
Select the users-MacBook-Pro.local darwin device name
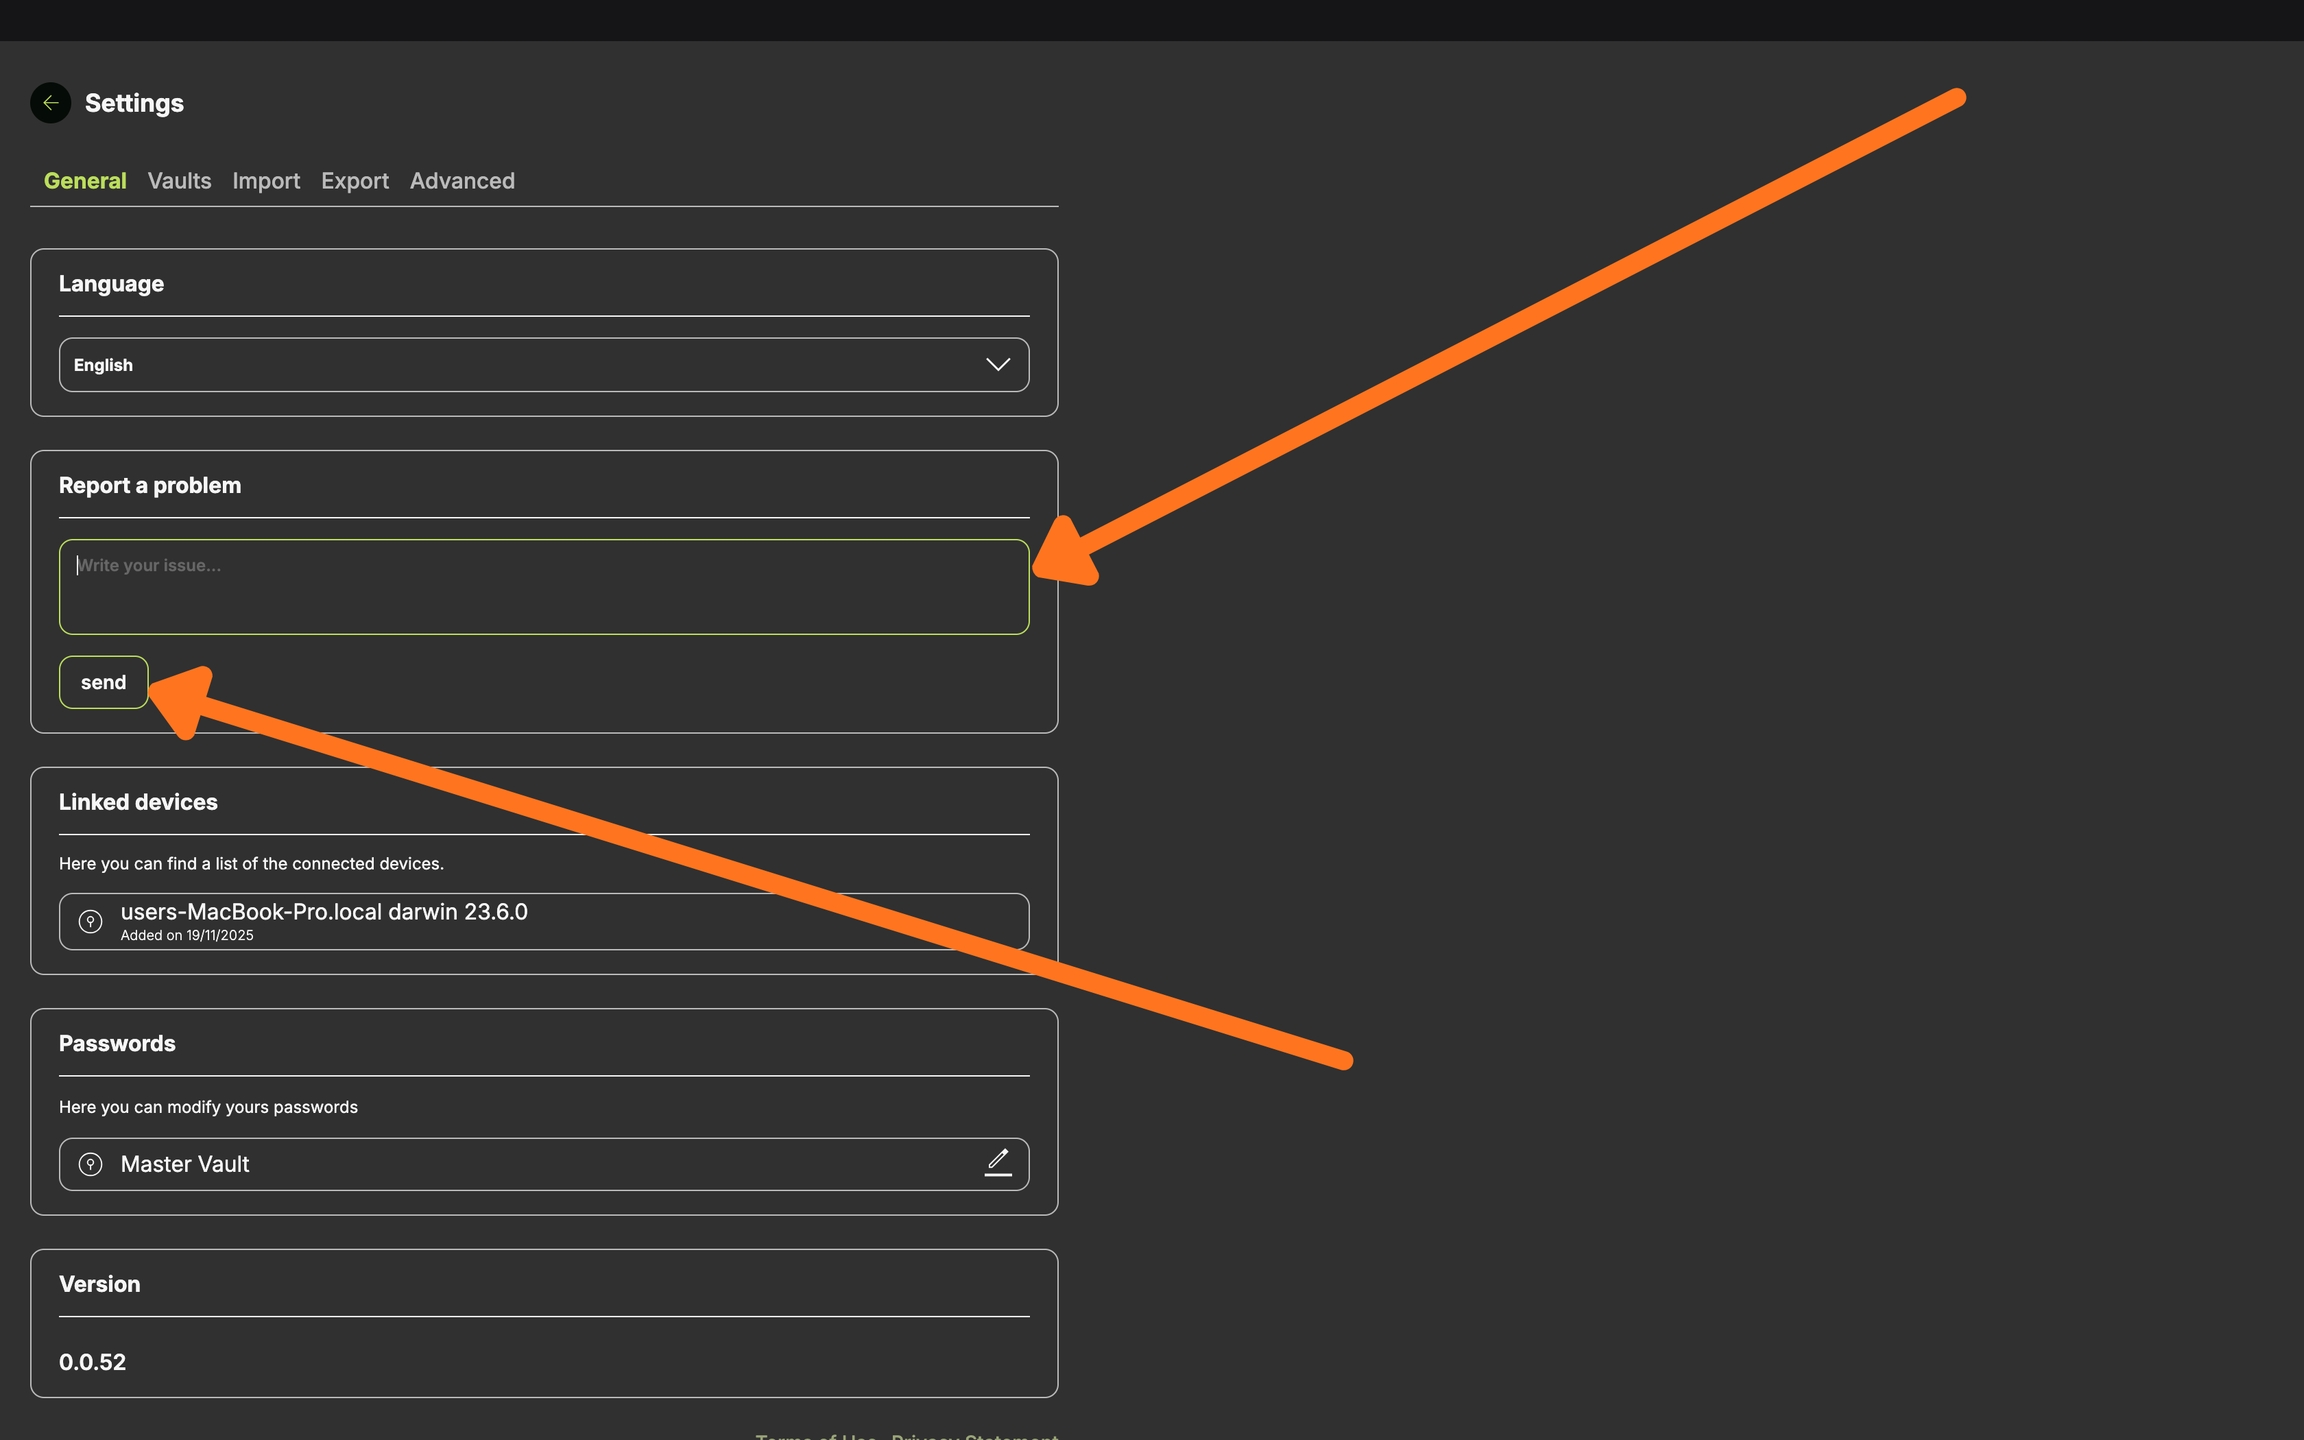[323, 912]
